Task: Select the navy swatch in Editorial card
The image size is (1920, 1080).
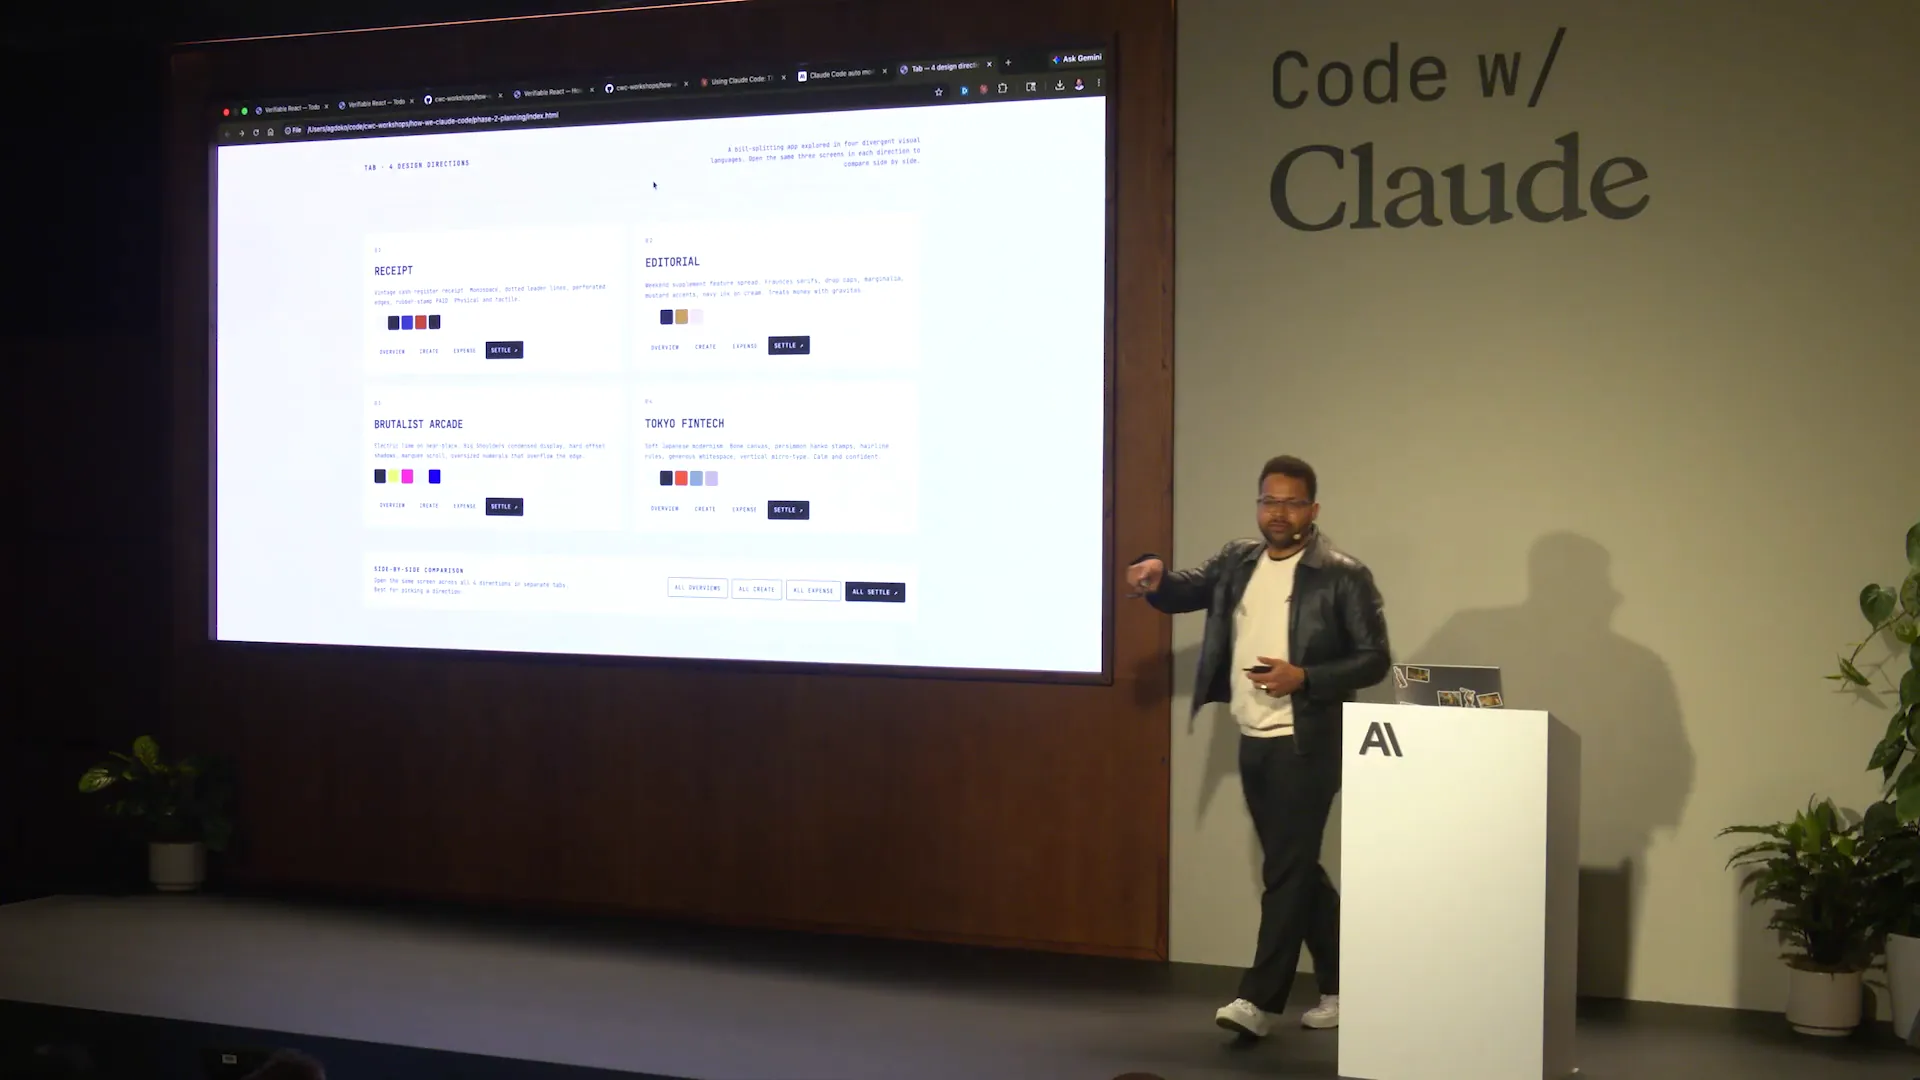Action: pyautogui.click(x=666, y=317)
